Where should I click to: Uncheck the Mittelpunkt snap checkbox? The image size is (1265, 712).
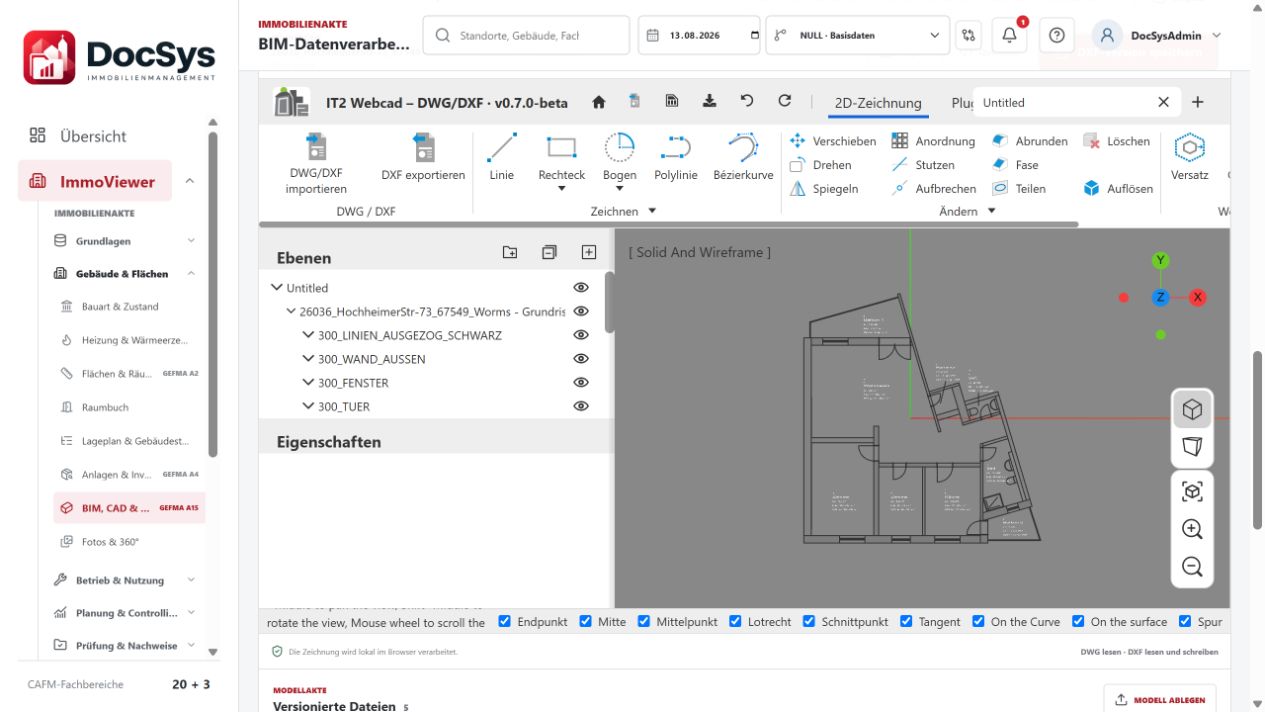pos(644,621)
